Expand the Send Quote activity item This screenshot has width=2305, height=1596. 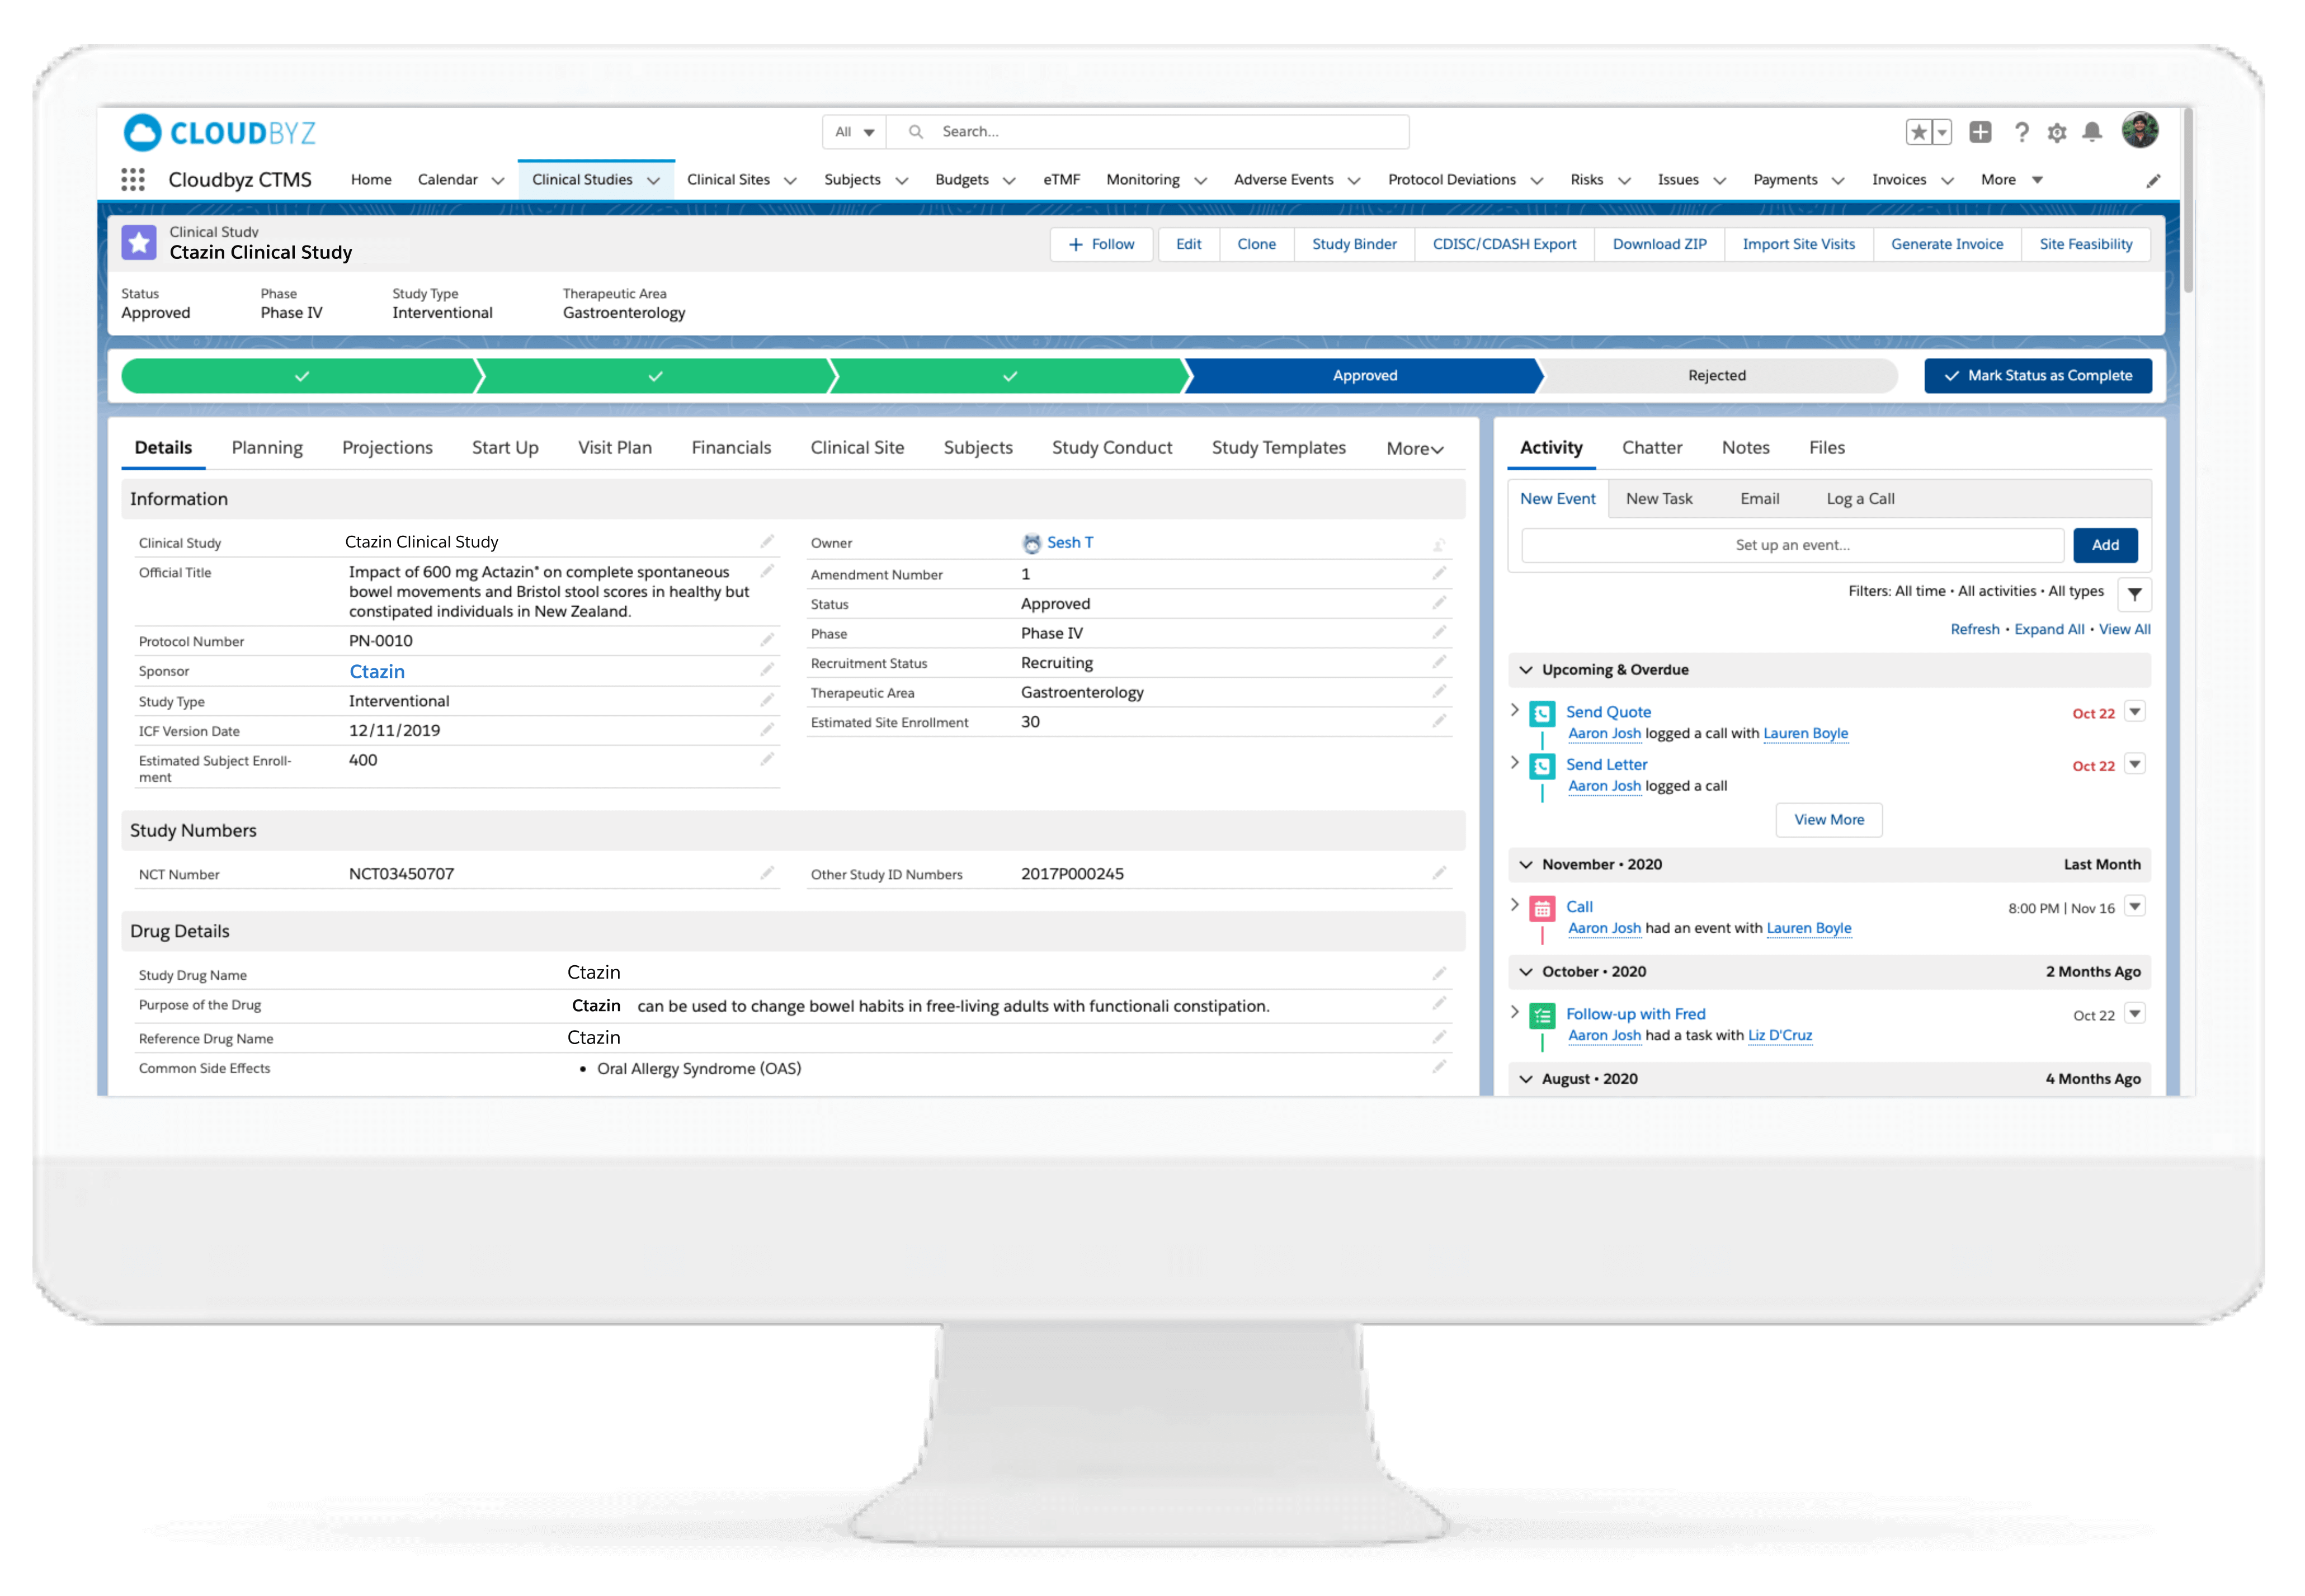click(1515, 710)
